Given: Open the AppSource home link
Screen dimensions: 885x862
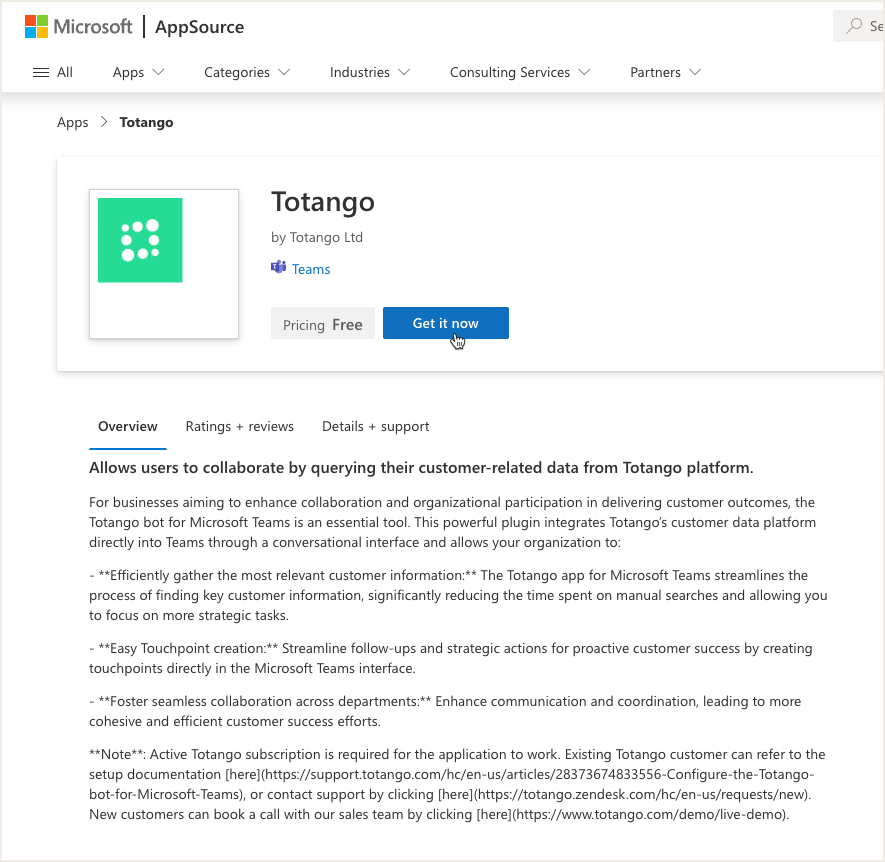Looking at the screenshot, I should pos(199,27).
